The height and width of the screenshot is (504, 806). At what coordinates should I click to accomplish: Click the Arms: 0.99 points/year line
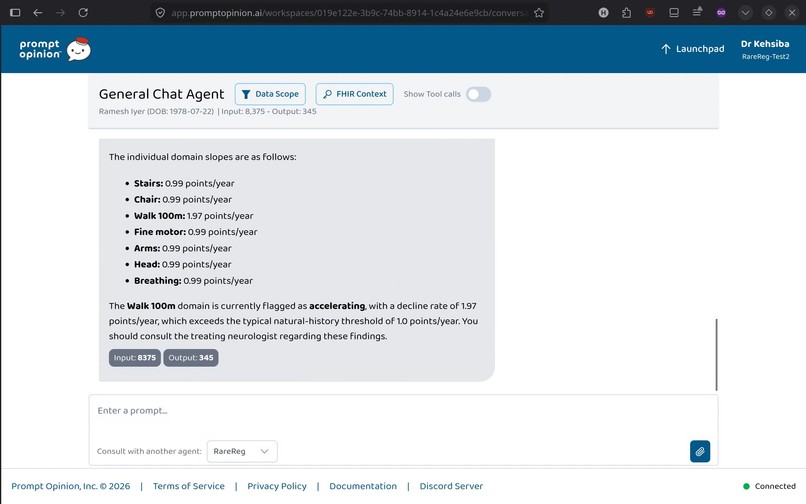coord(182,248)
